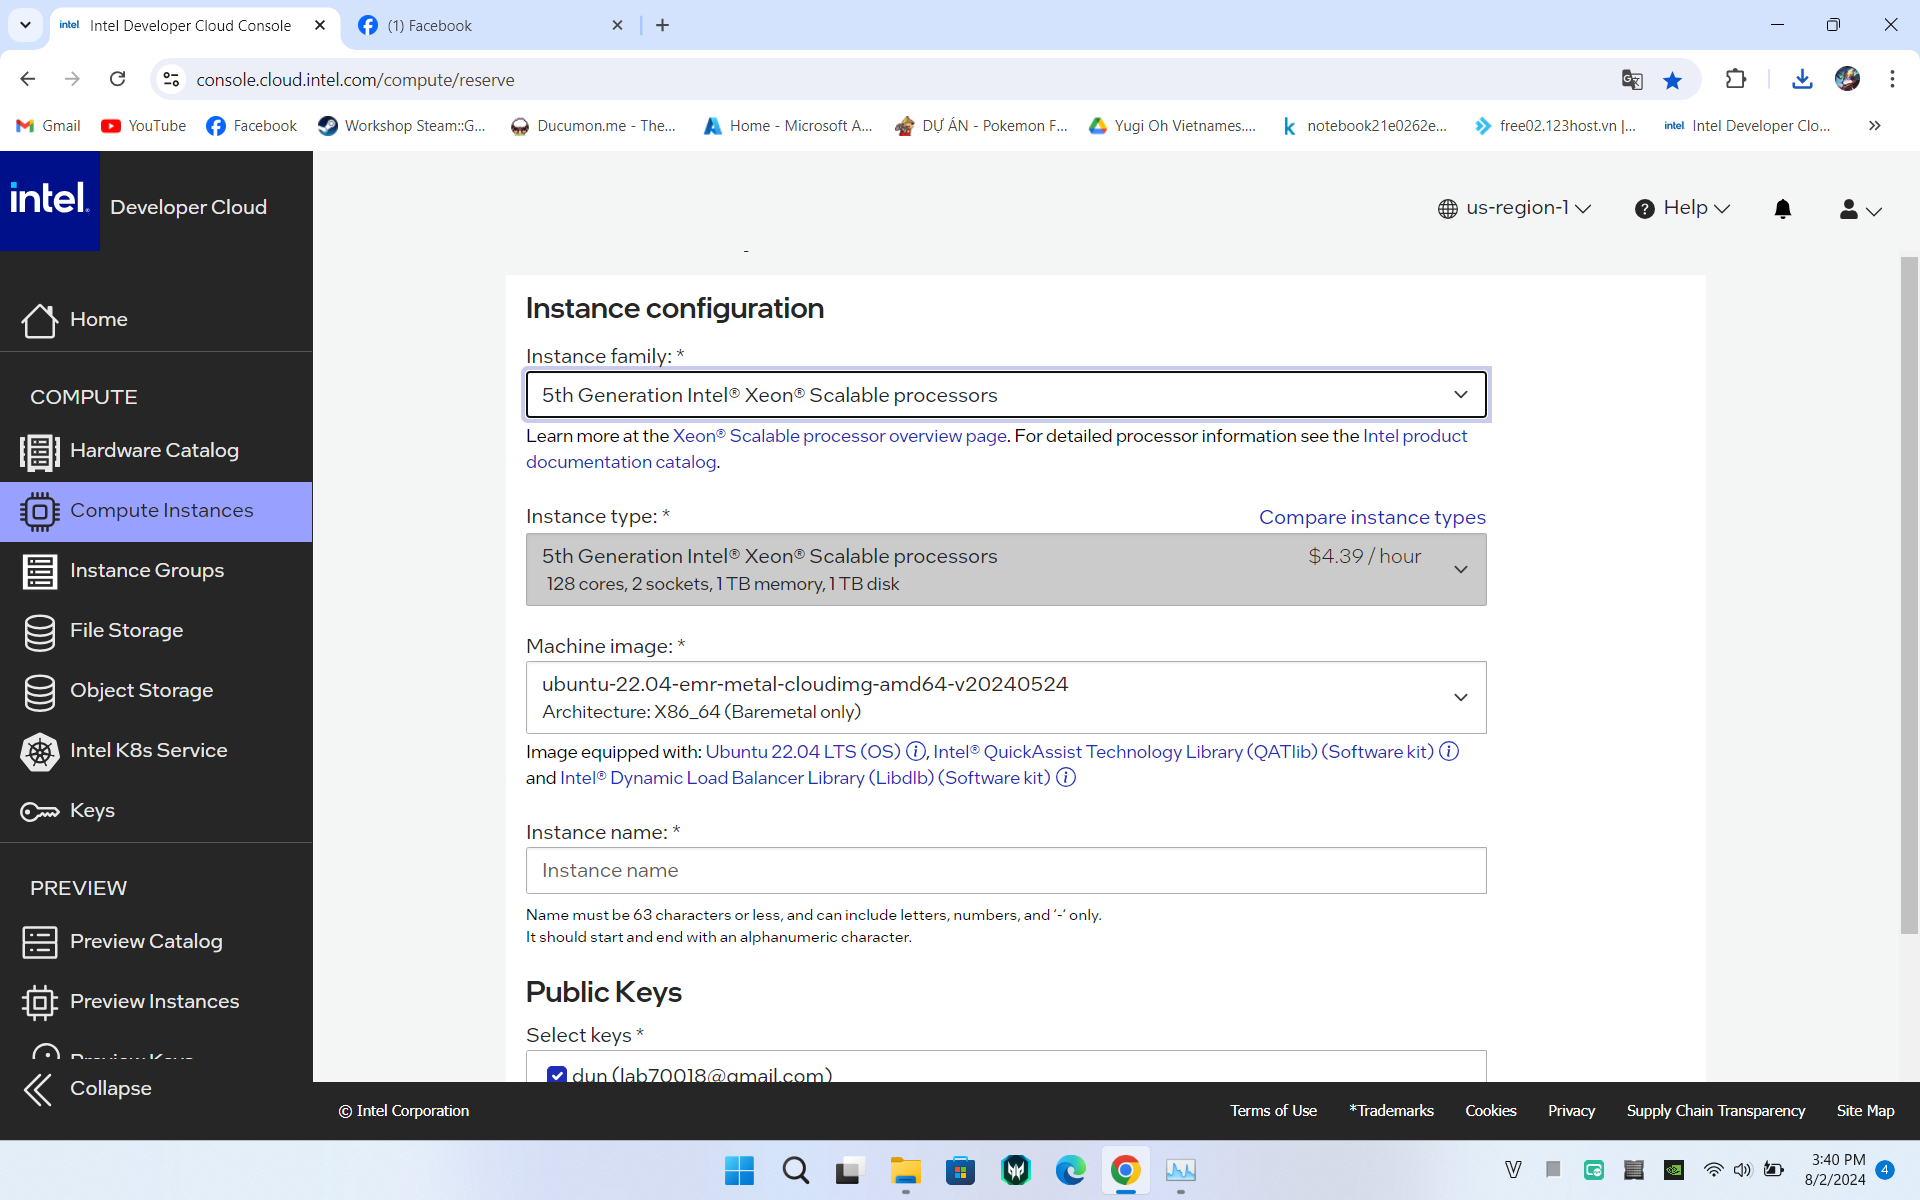This screenshot has width=1920, height=1200.
Task: Reload the current page
Action: (117, 79)
